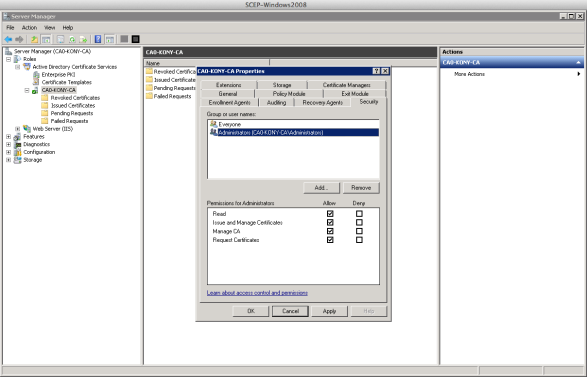Open the File menu

pyautogui.click(x=10, y=28)
